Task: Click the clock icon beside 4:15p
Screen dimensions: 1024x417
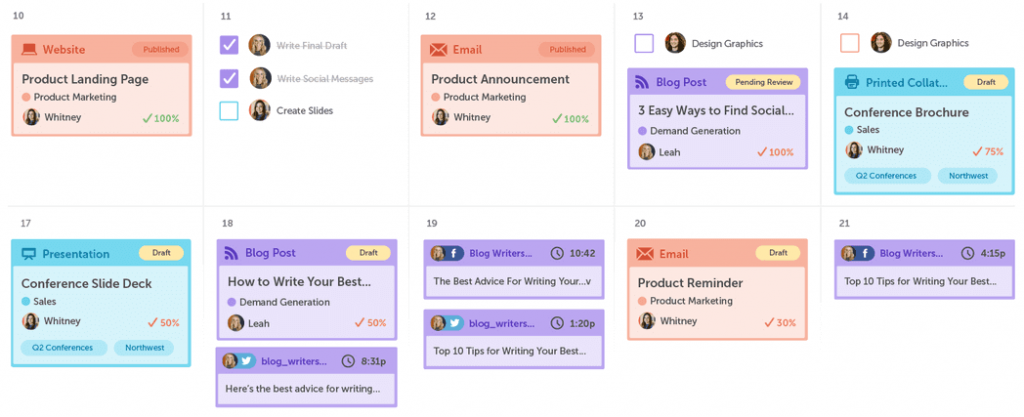Action: click(966, 253)
